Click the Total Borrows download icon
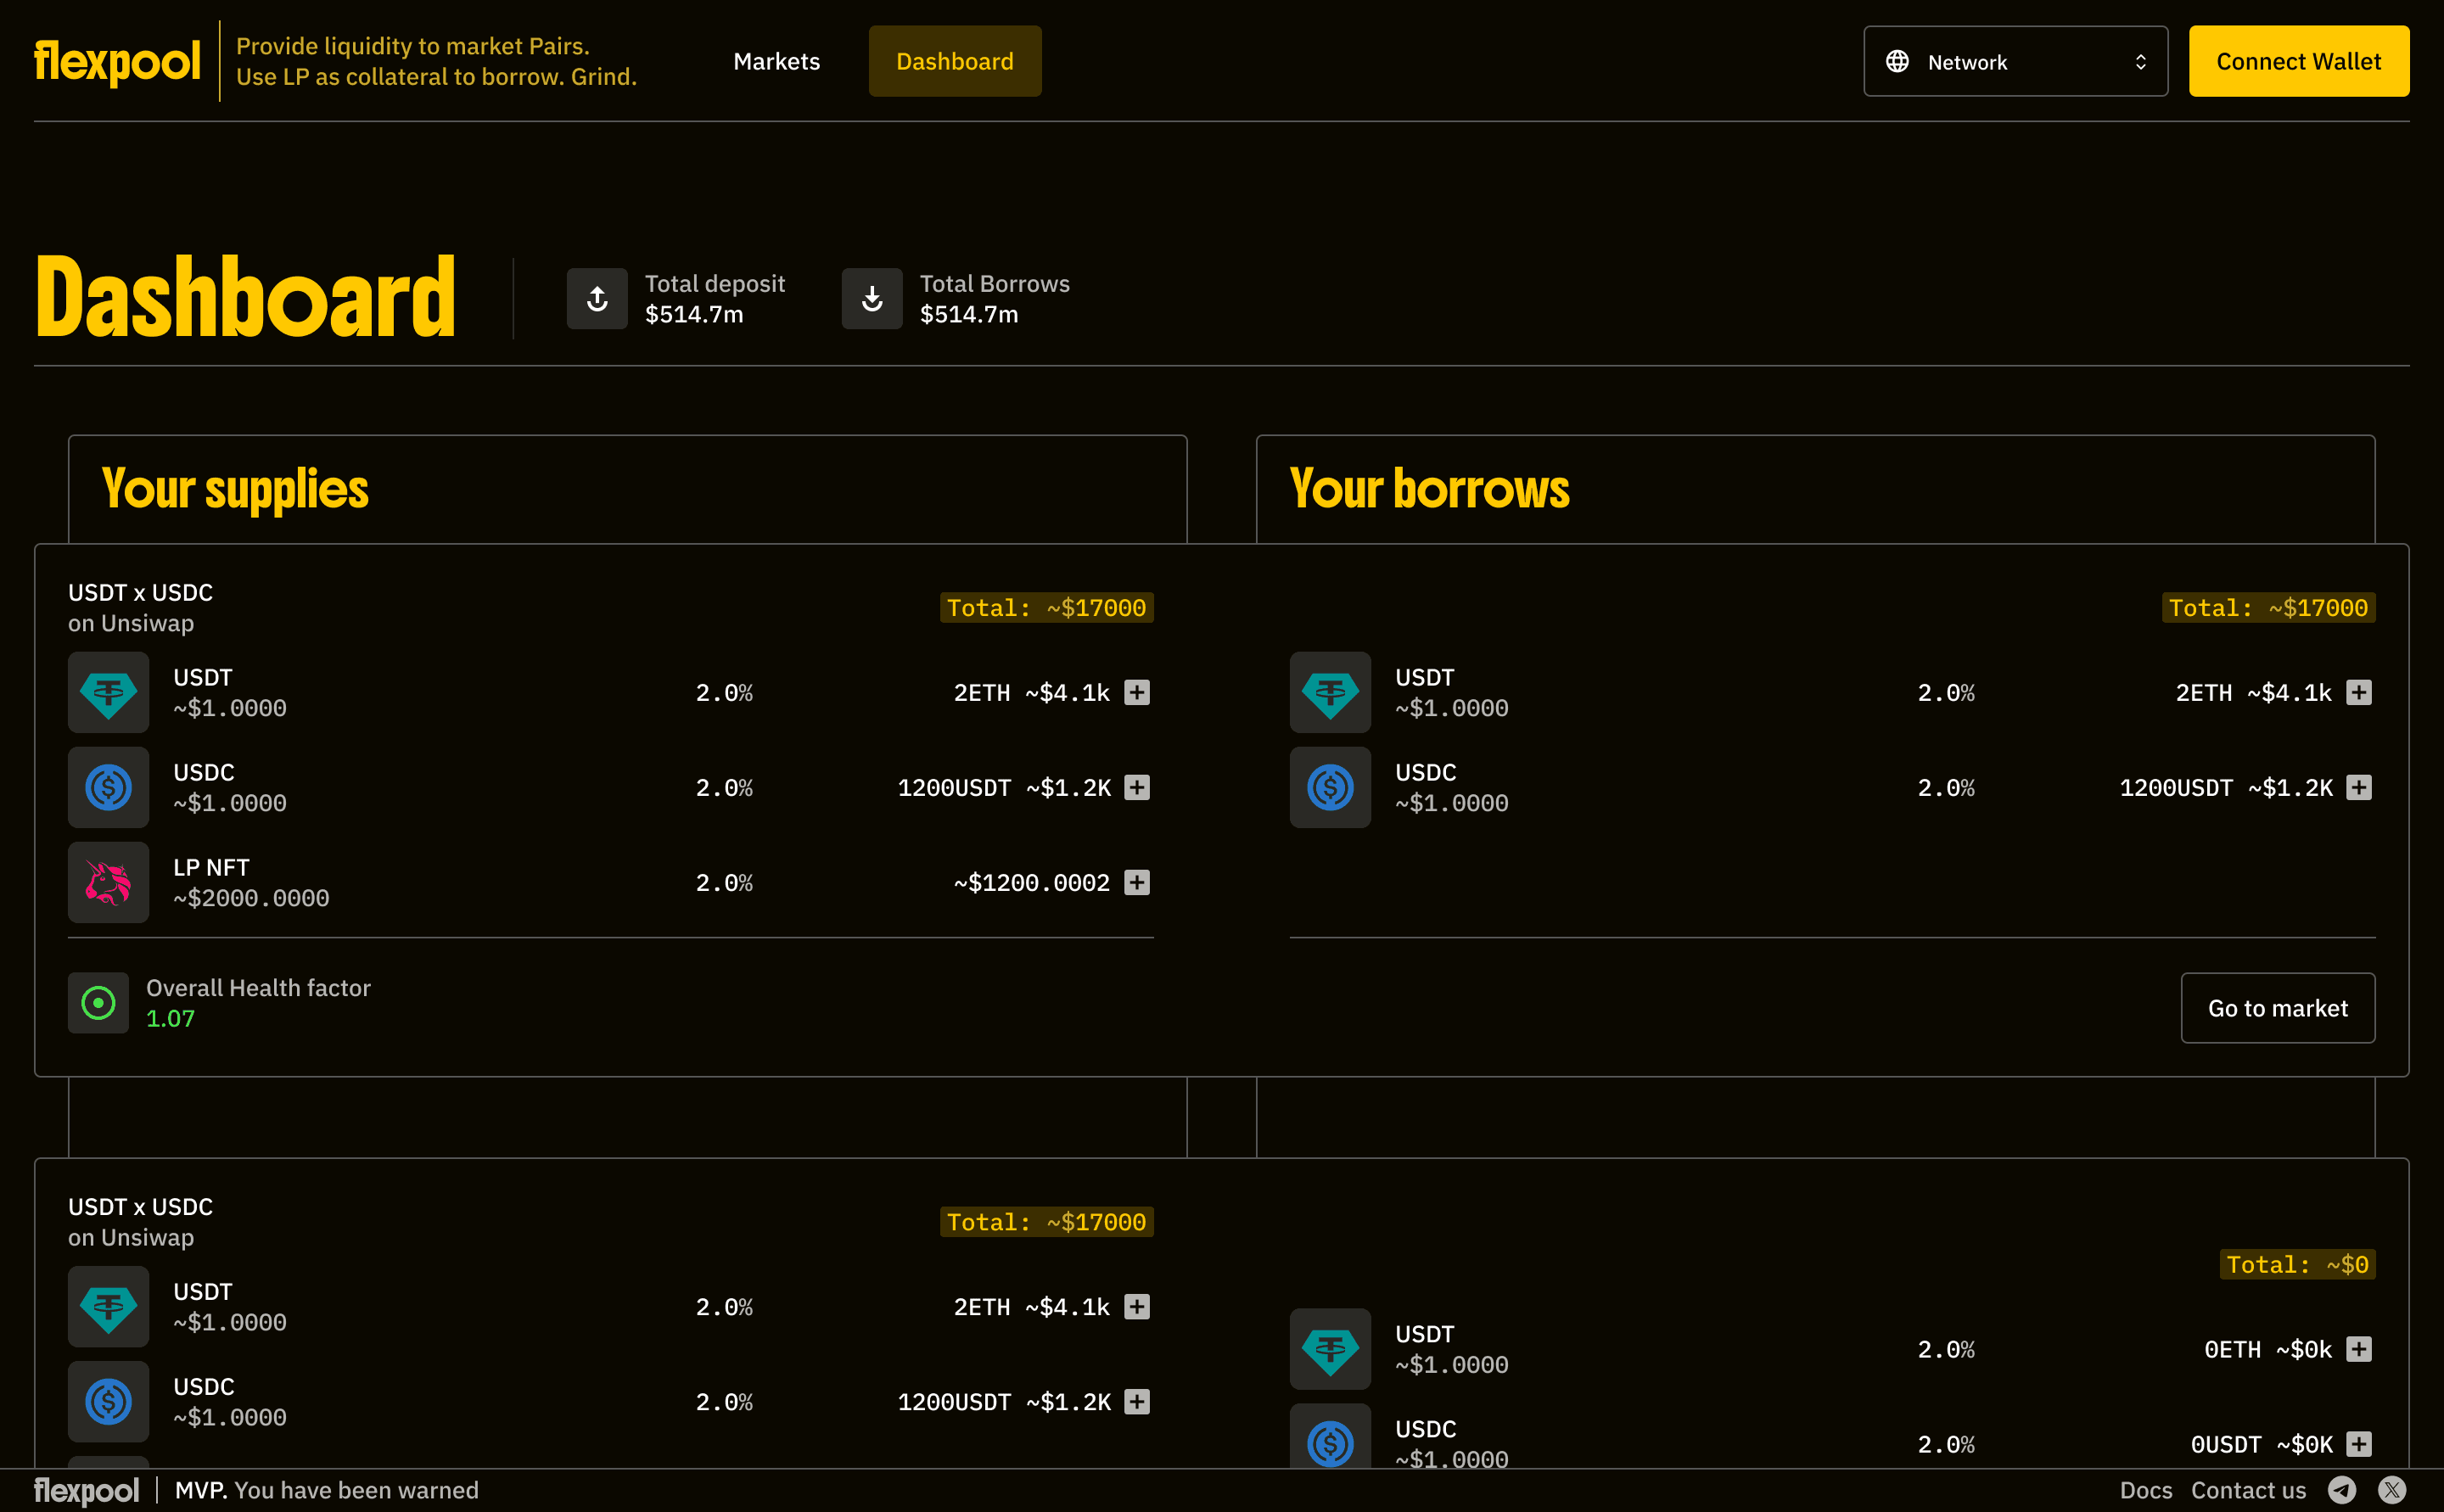The width and height of the screenshot is (2444, 1512). point(872,298)
